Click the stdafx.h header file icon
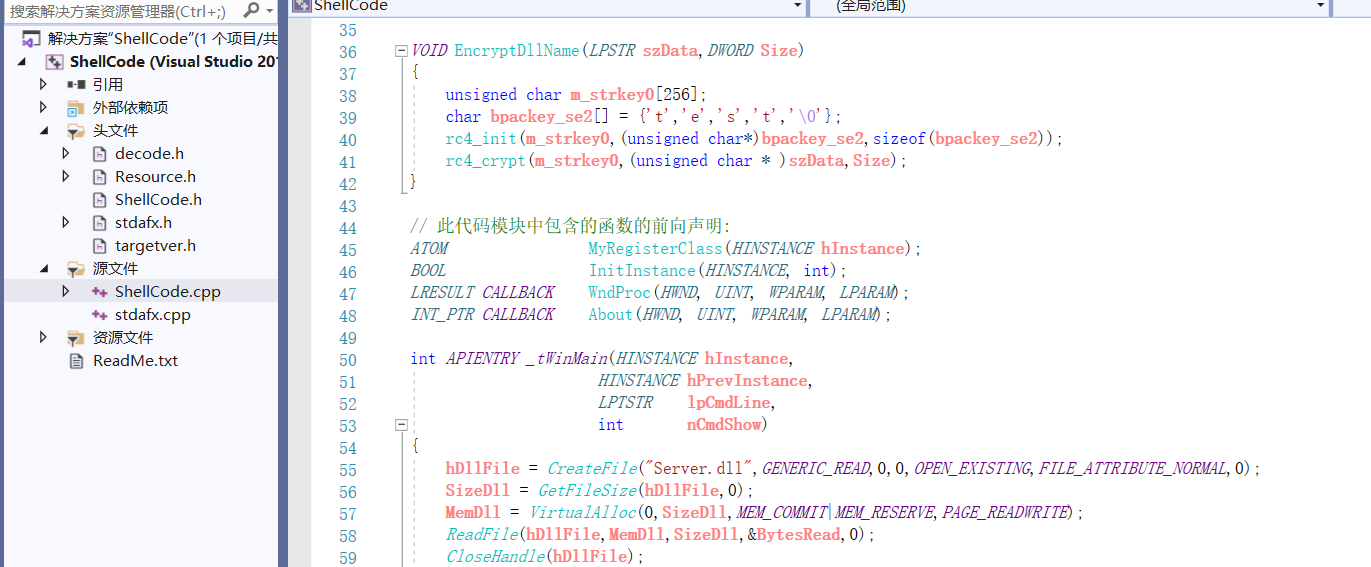1371x567 pixels. 99,223
